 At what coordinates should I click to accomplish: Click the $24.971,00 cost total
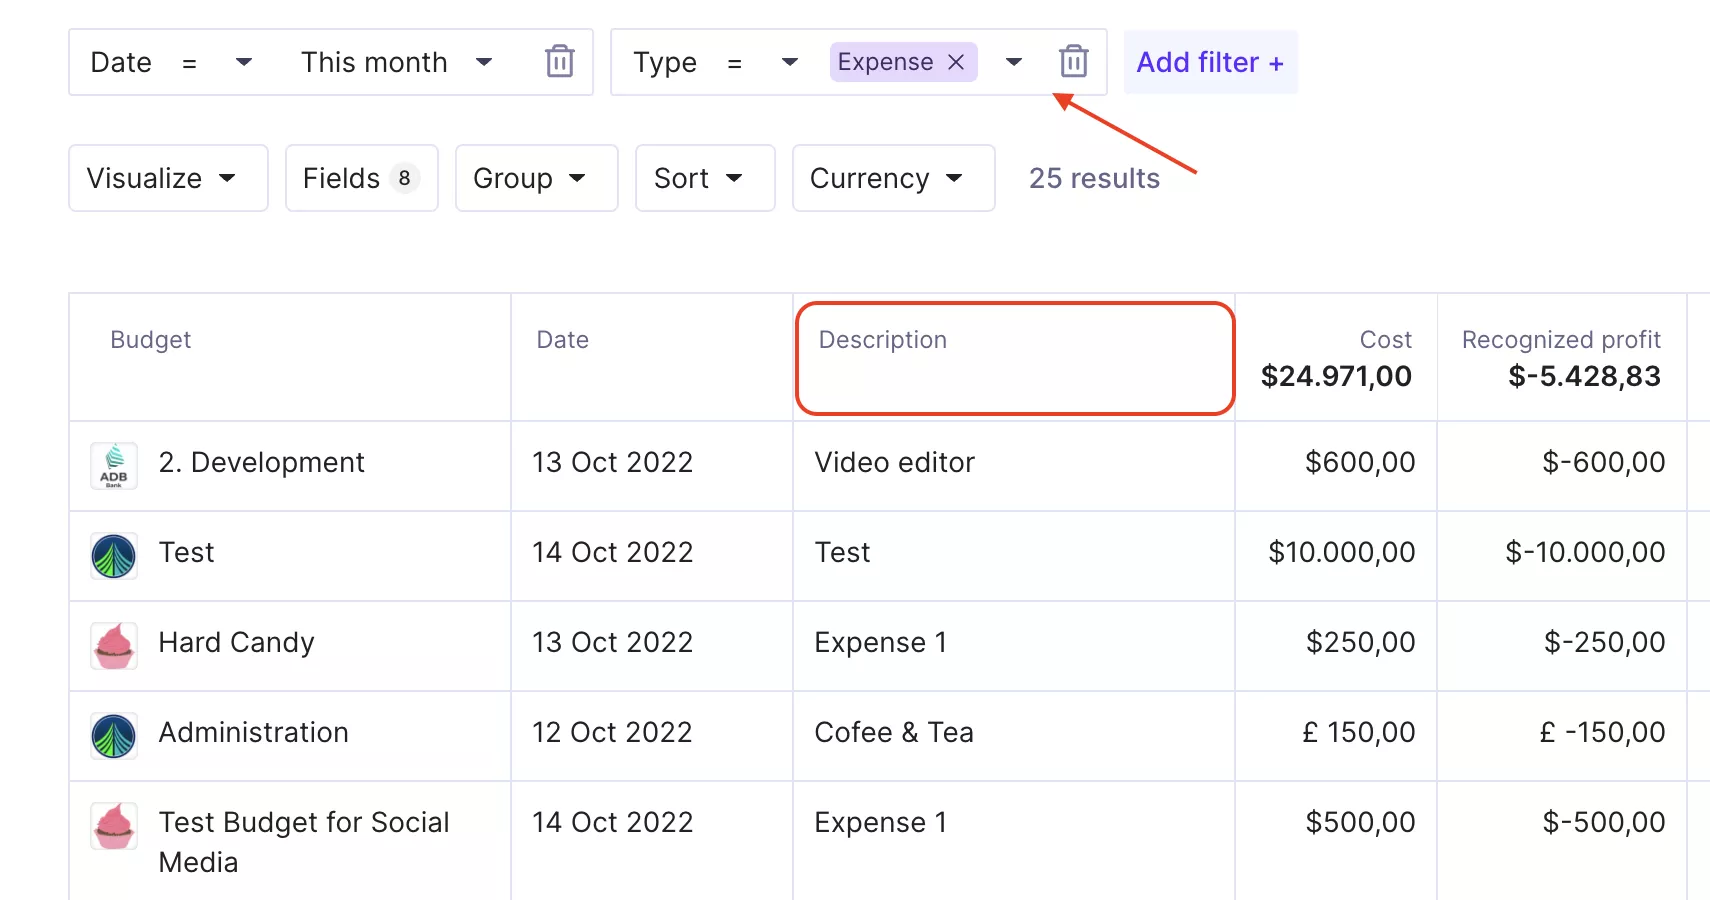[1336, 376]
